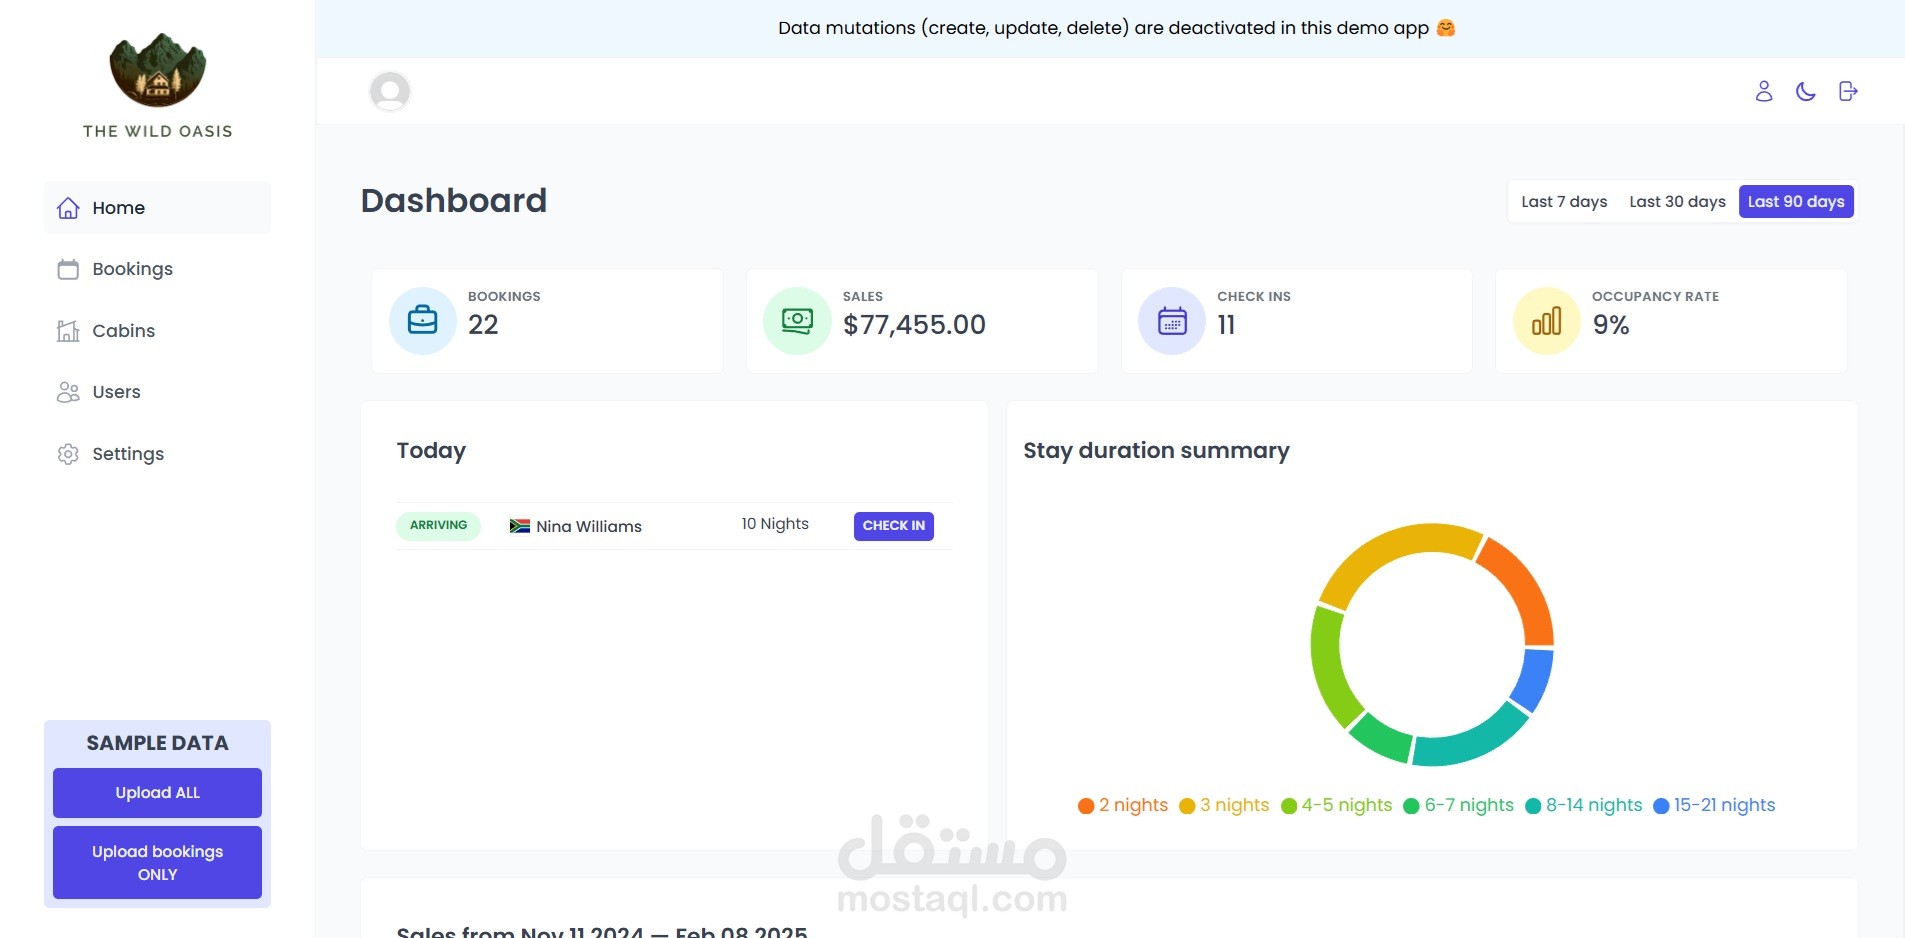Click the banknote icon on Sales card
This screenshot has height=938, width=1905.
pyautogui.click(x=797, y=321)
